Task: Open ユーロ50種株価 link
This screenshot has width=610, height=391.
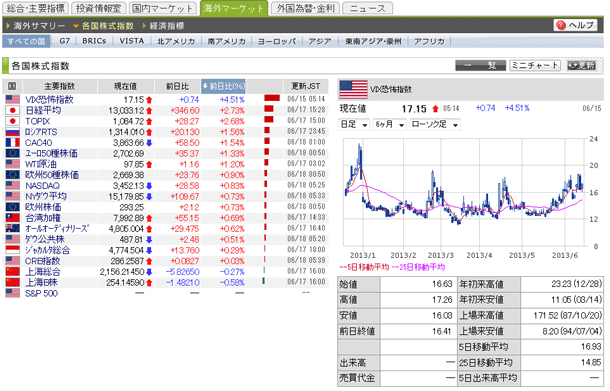Action: pyautogui.click(x=51, y=154)
